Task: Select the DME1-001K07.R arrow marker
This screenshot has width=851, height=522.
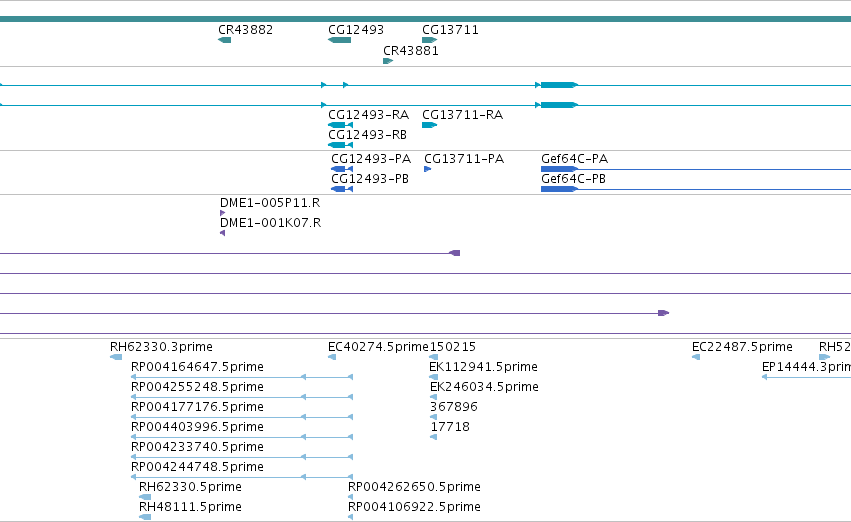Action: click(223, 233)
